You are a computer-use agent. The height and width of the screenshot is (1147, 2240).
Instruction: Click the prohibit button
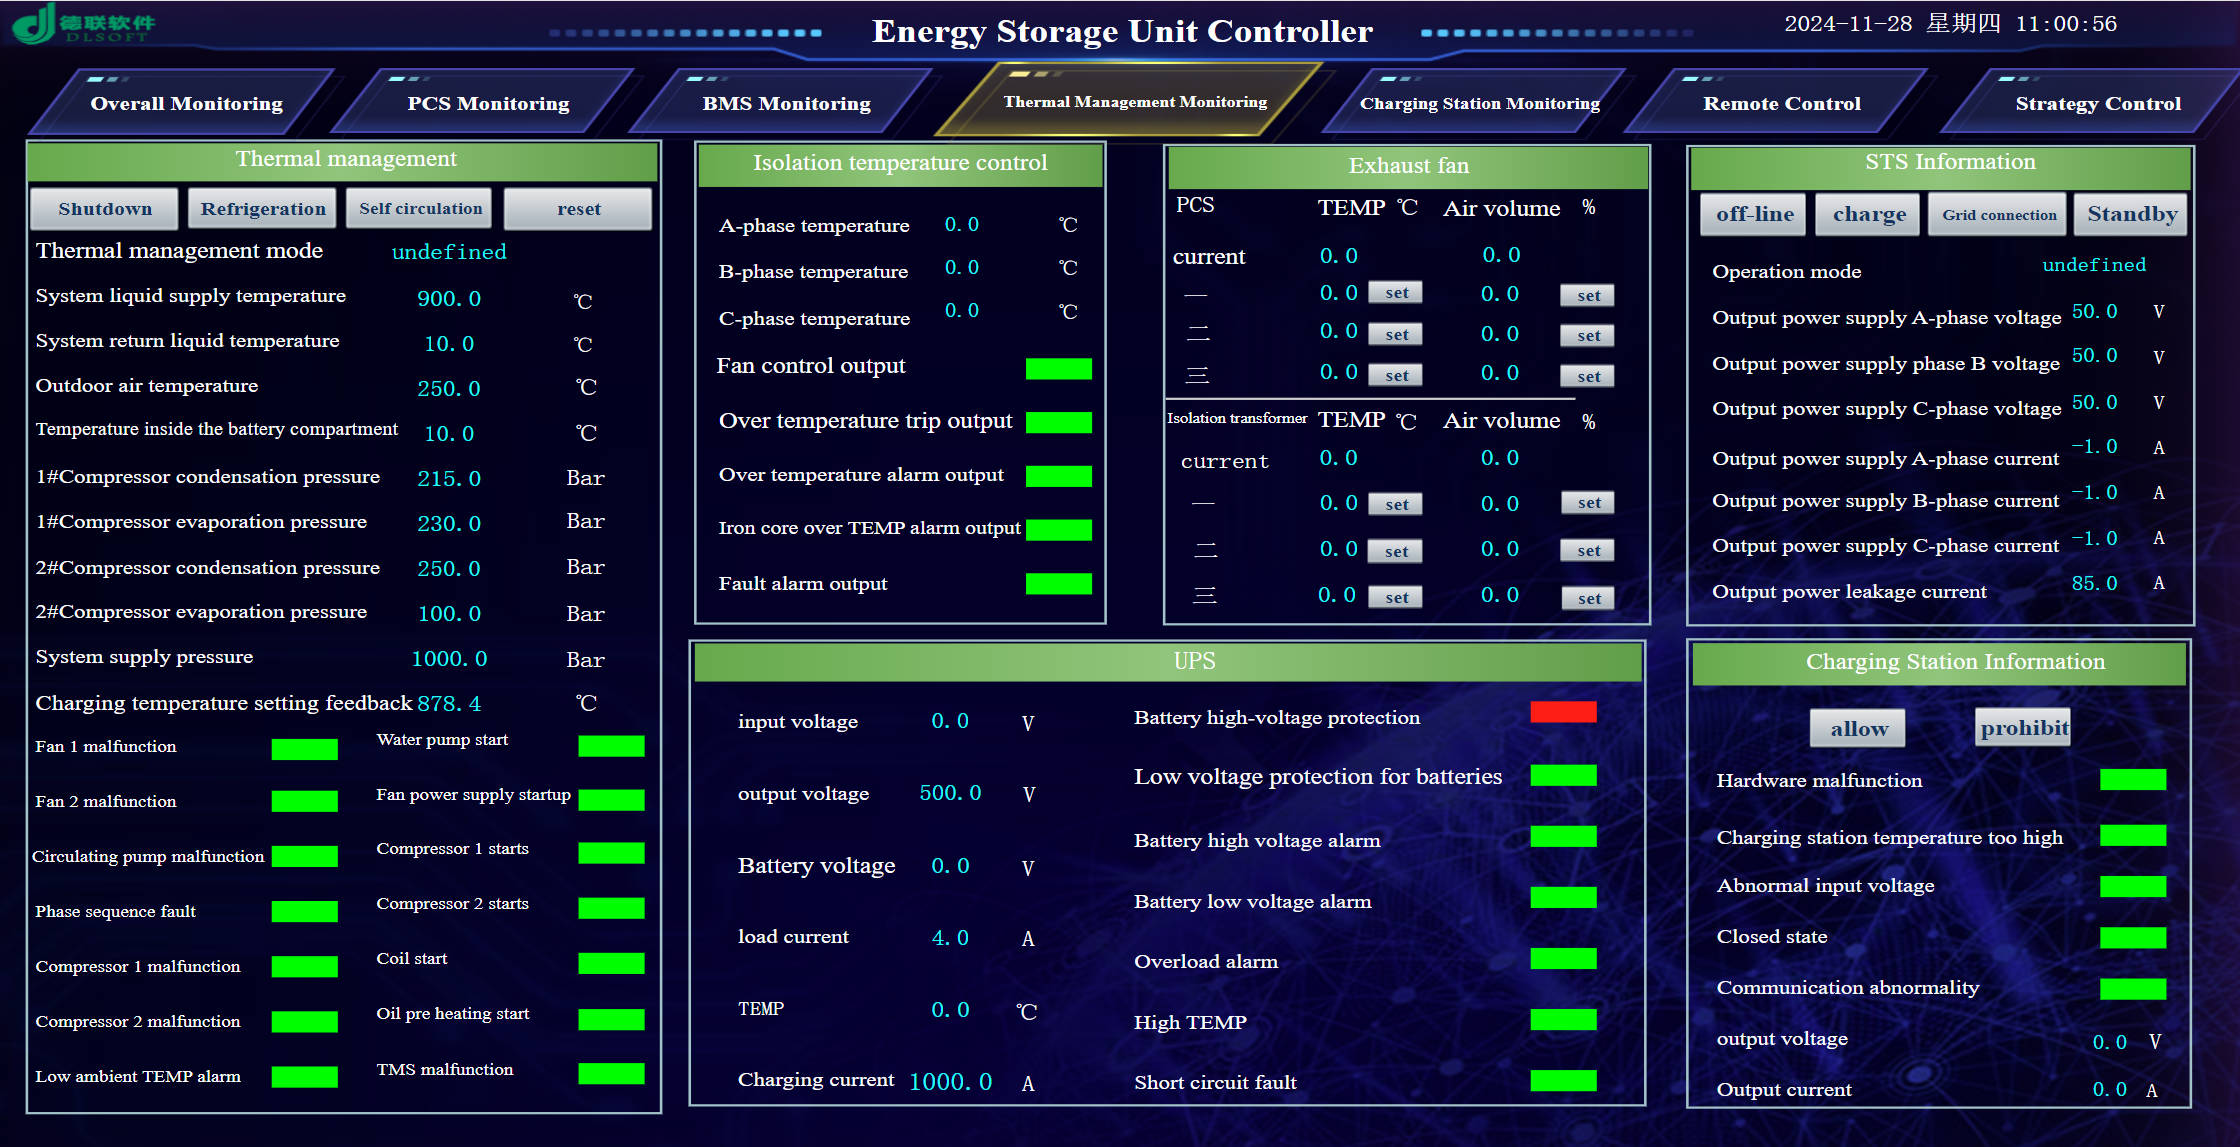tap(2023, 727)
